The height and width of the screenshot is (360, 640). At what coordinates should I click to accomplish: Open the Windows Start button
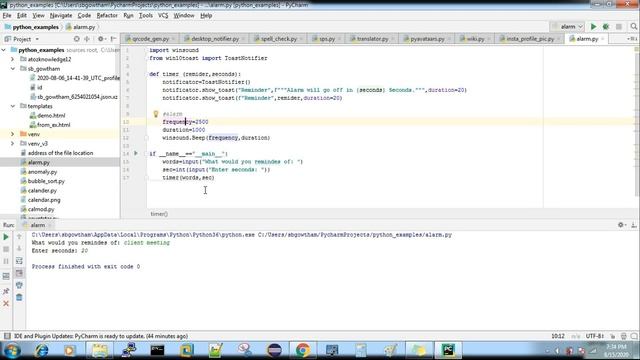pyautogui.click(x=12, y=350)
